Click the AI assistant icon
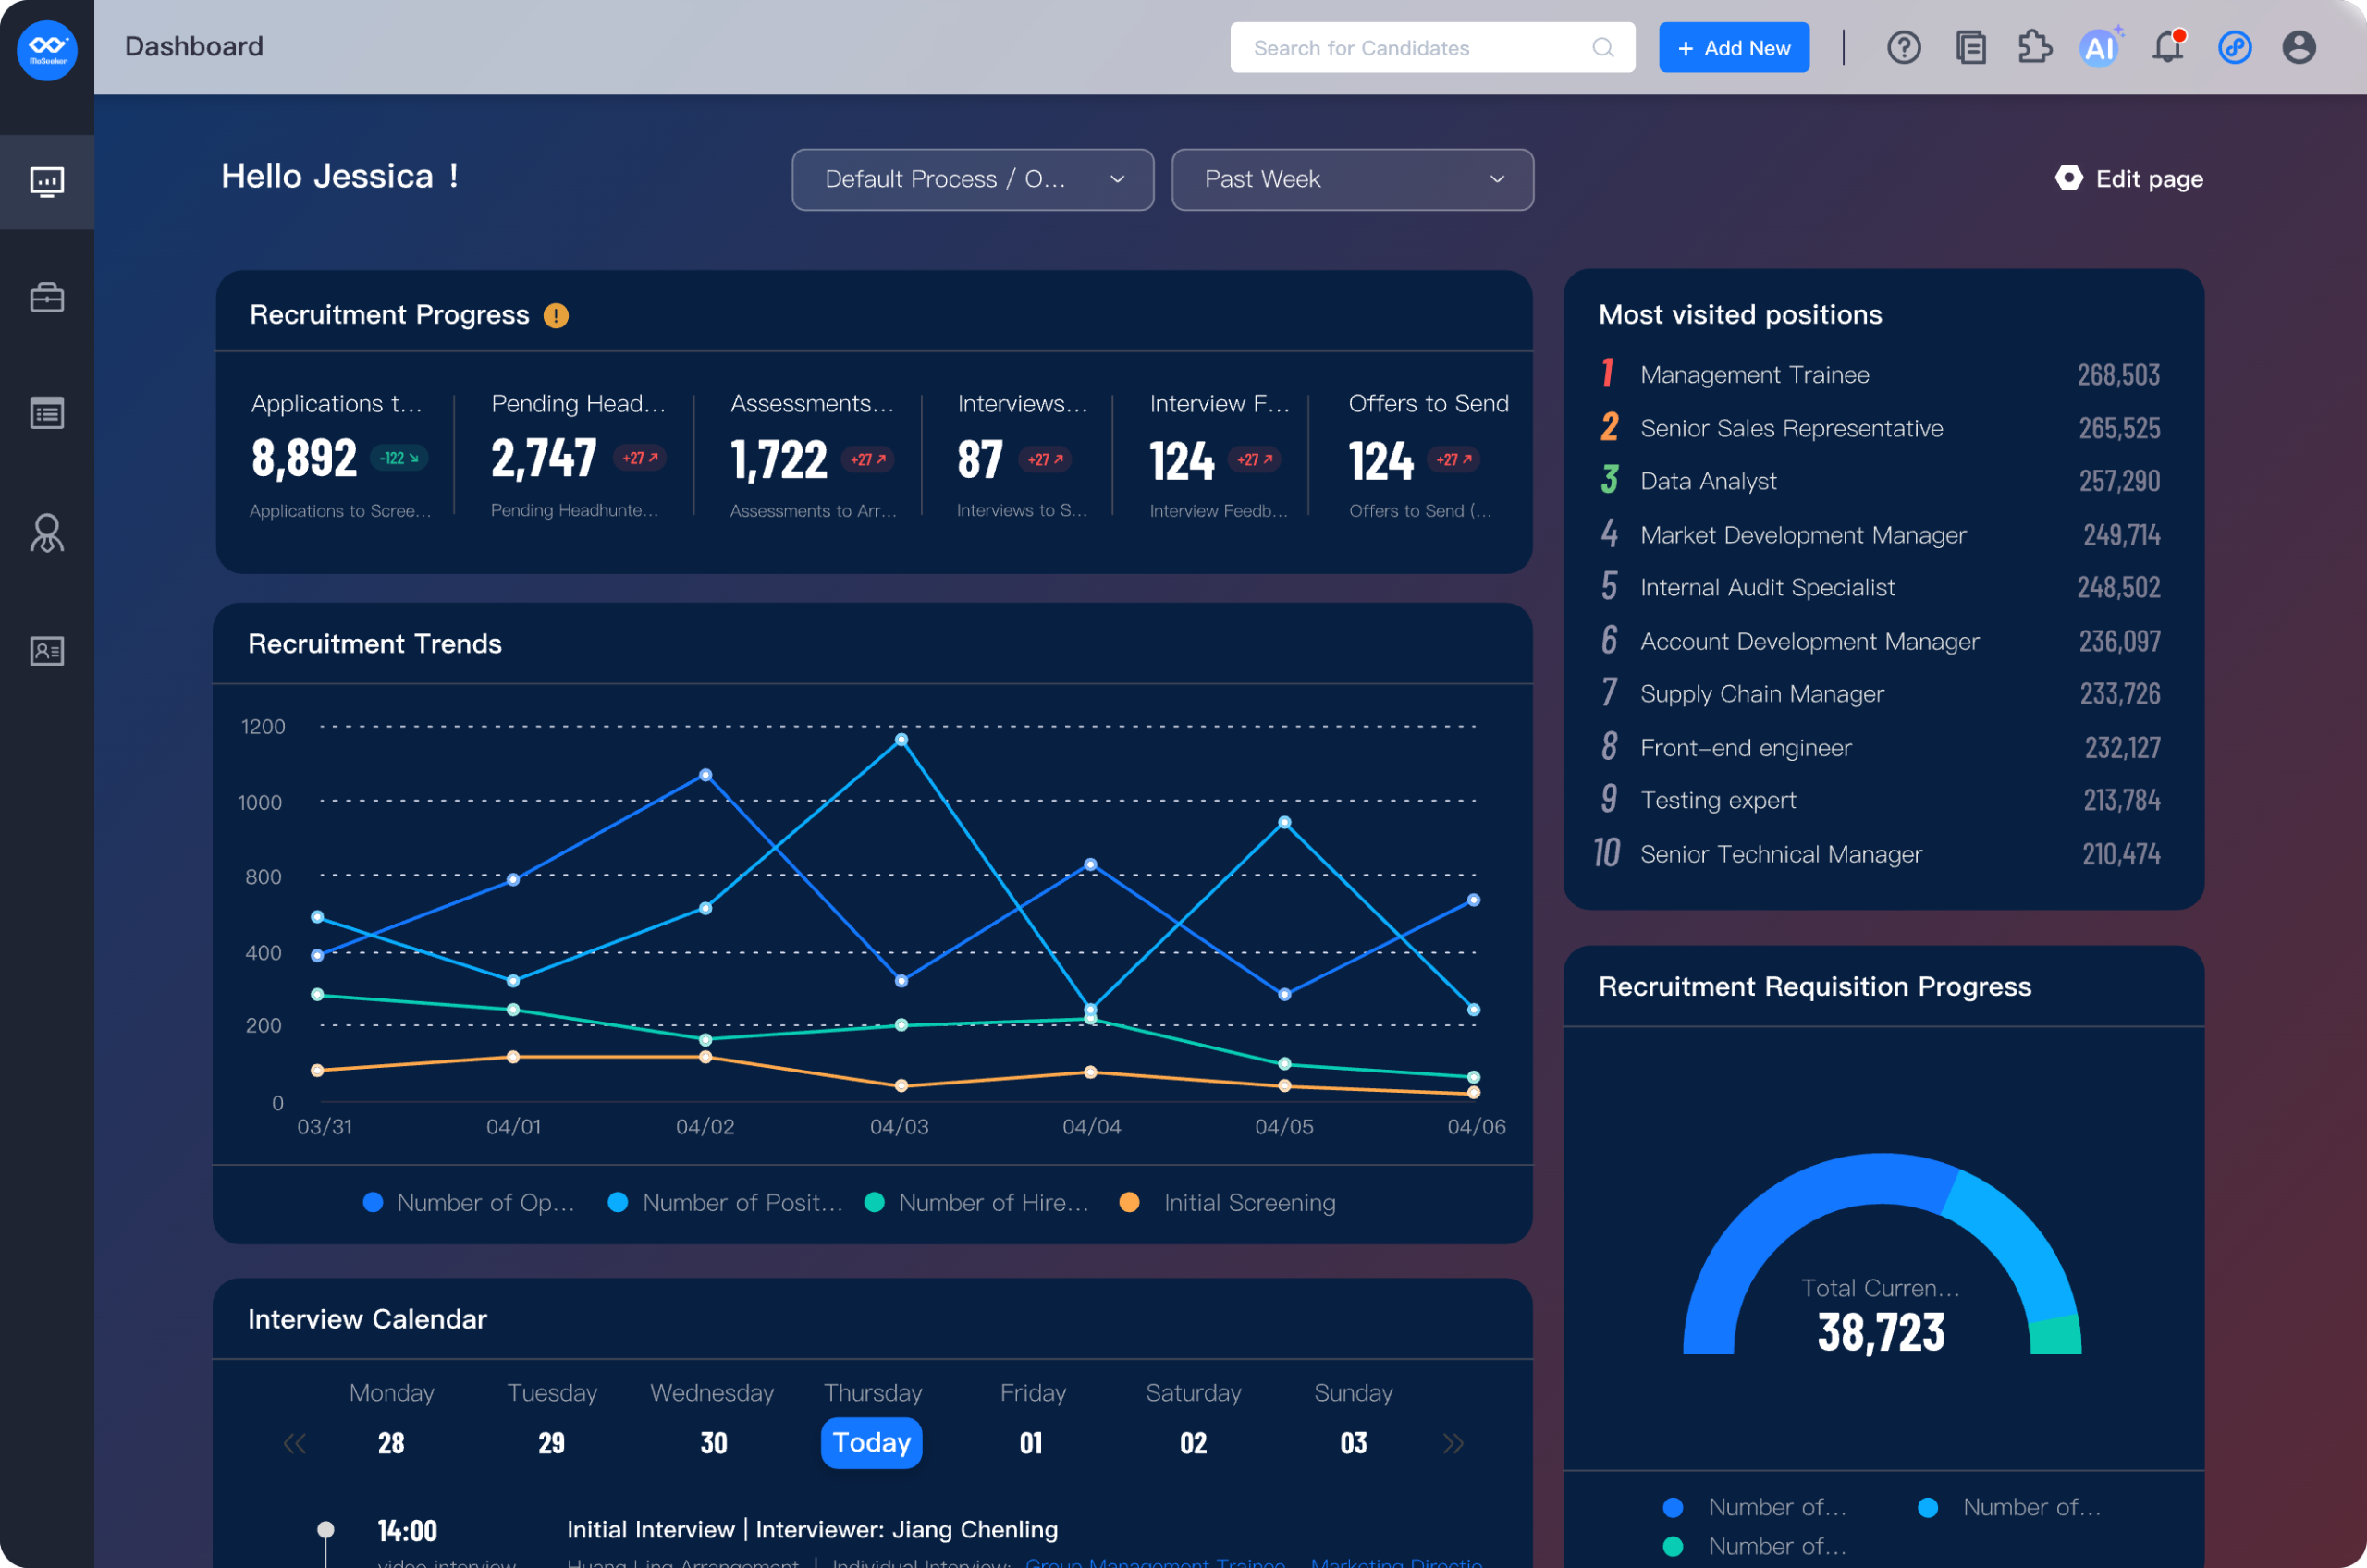This screenshot has width=2367, height=1568. point(2099,47)
